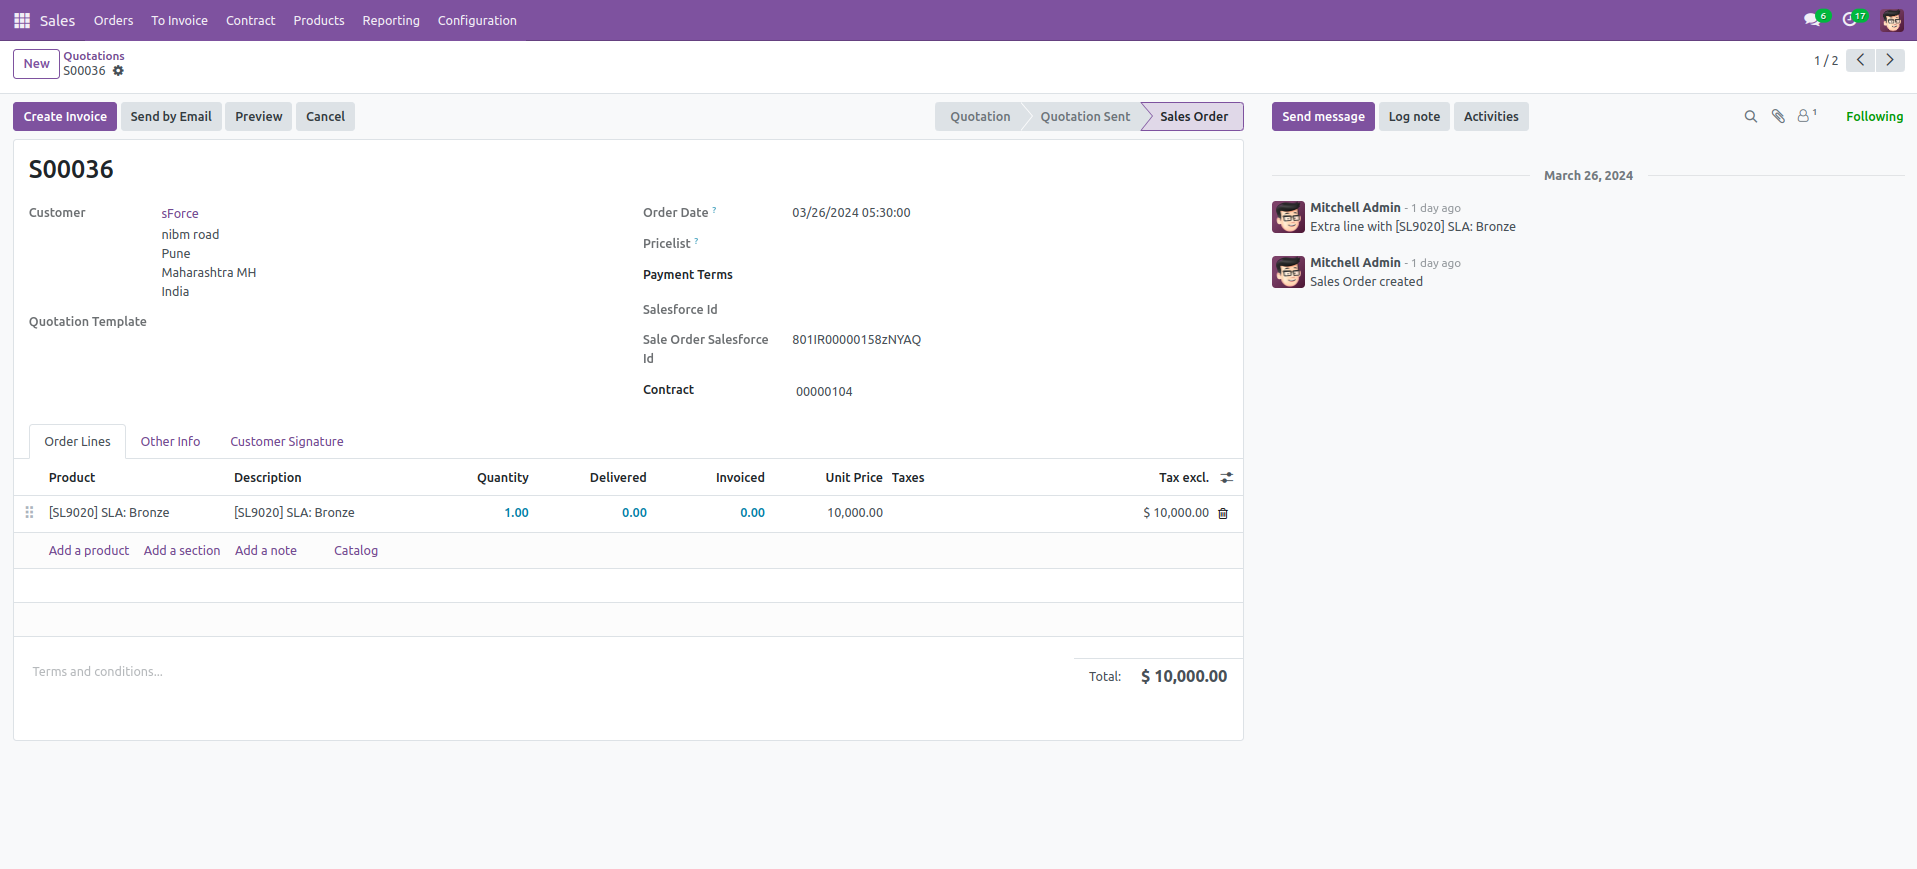Select the Order Lines tab

(77, 442)
